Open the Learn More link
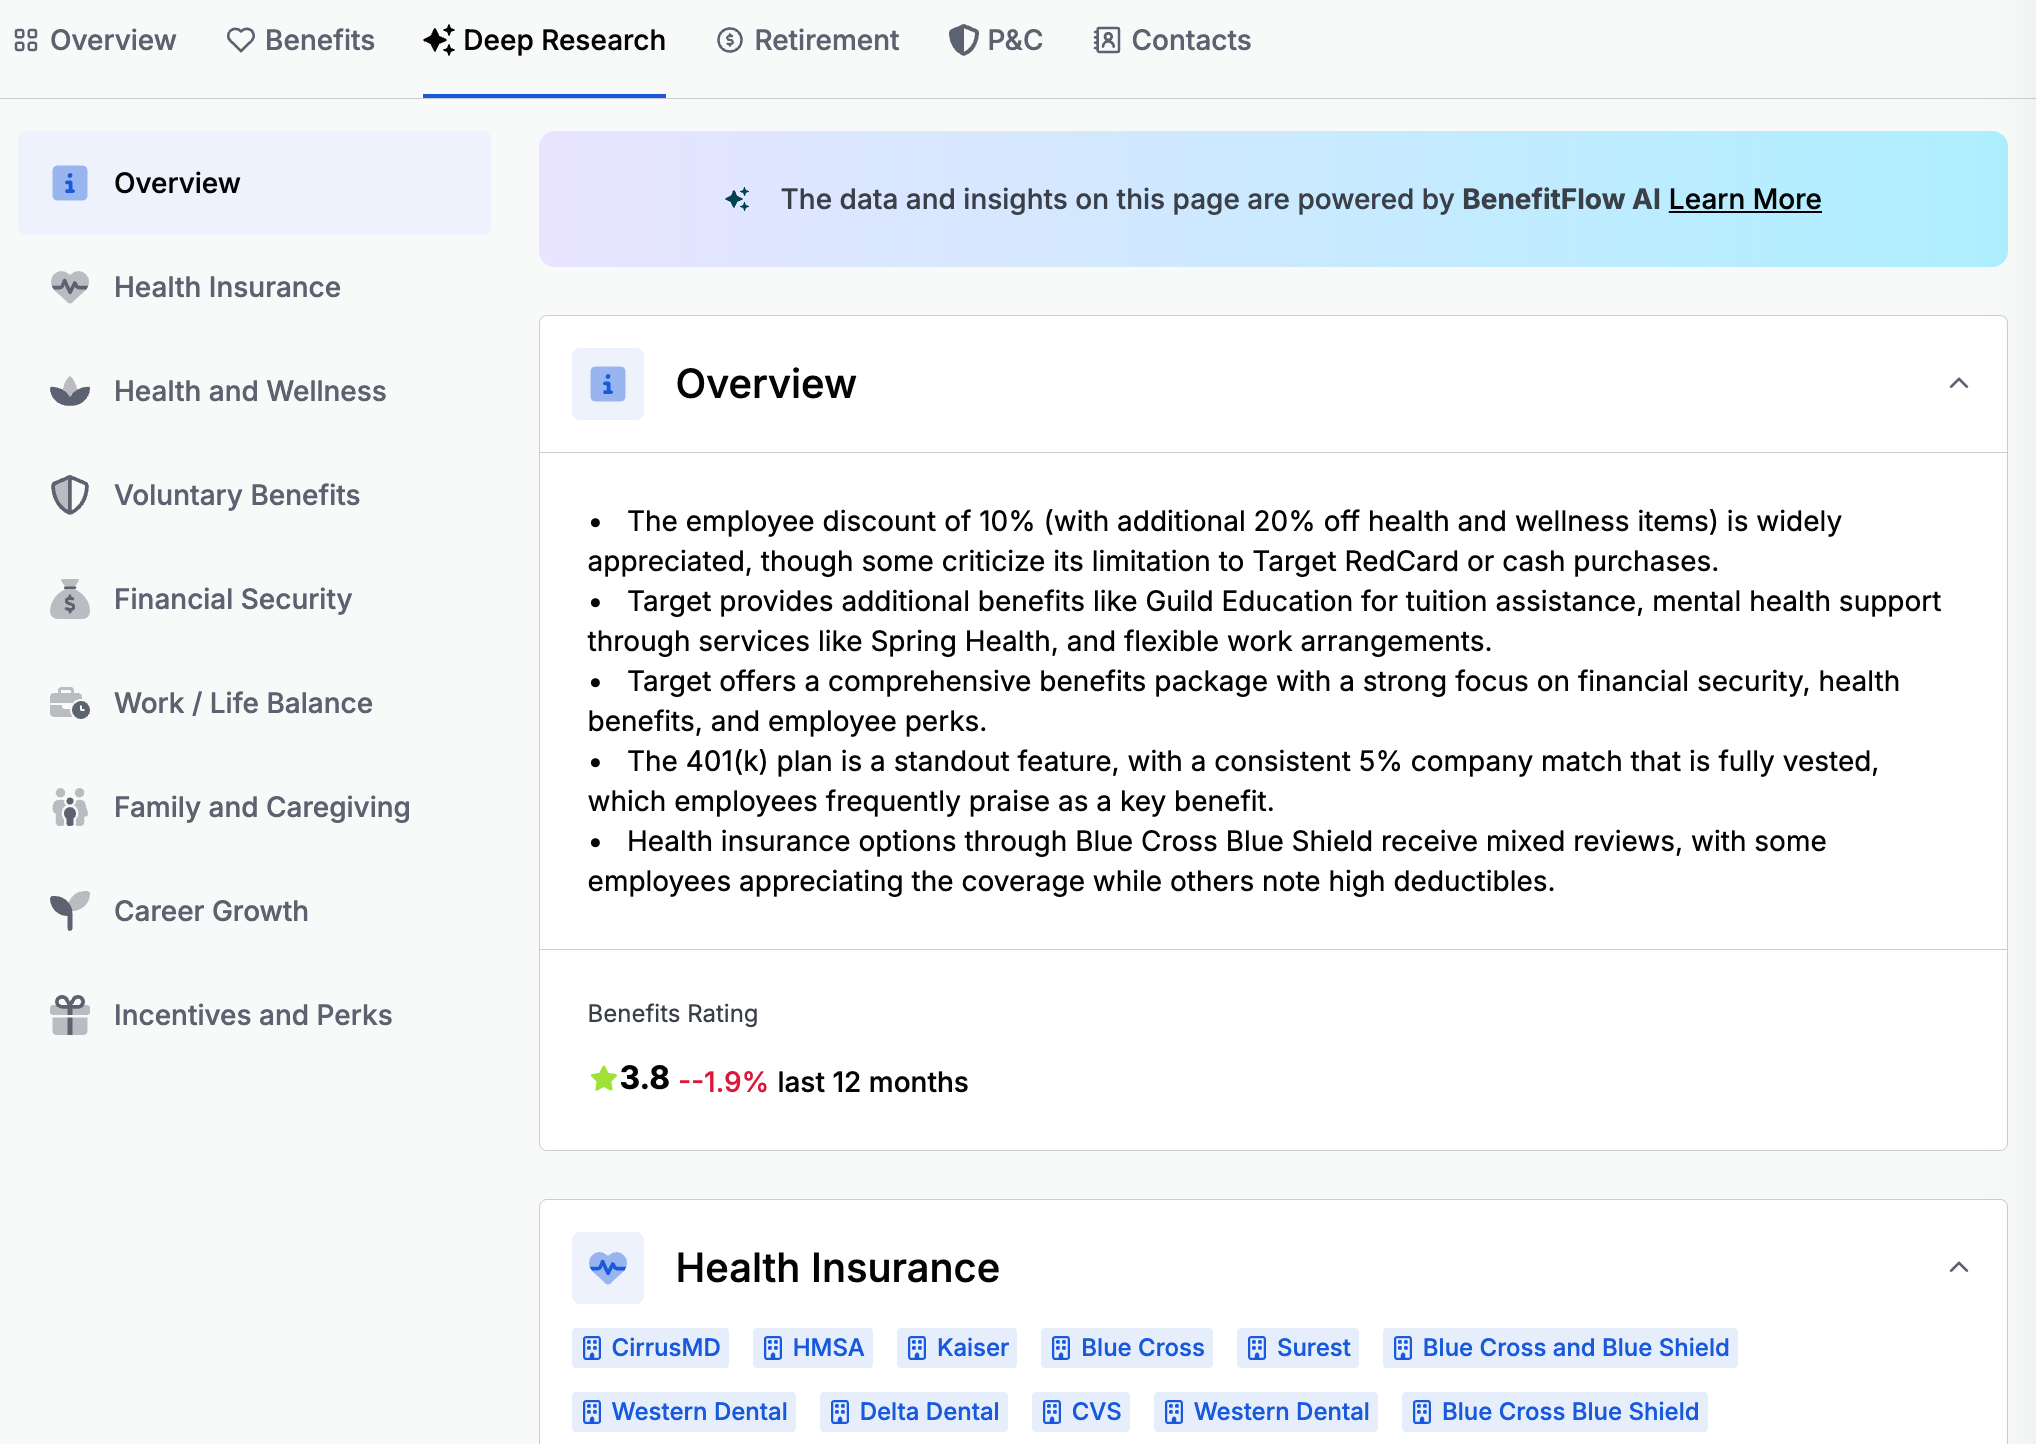Image resolution: width=2036 pixels, height=1444 pixels. (1745, 199)
